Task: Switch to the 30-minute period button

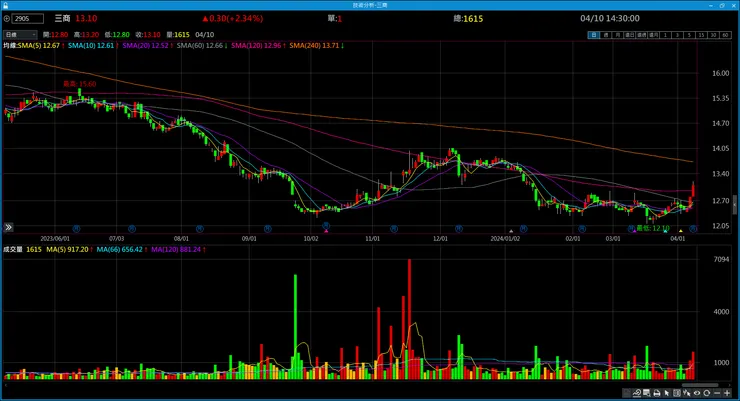Action: pyautogui.click(x=713, y=35)
